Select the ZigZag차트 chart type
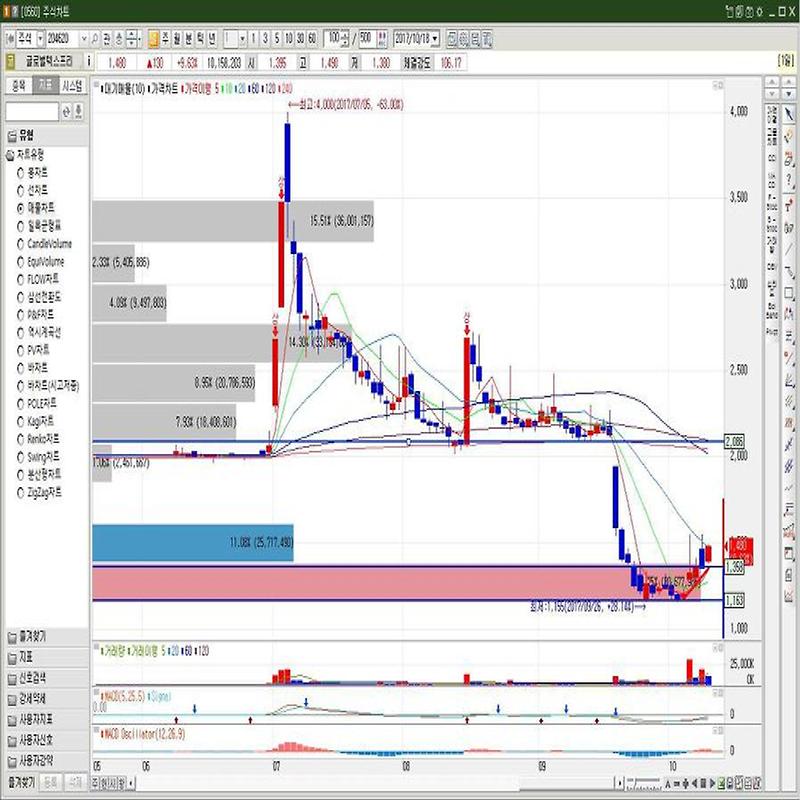 (39, 492)
